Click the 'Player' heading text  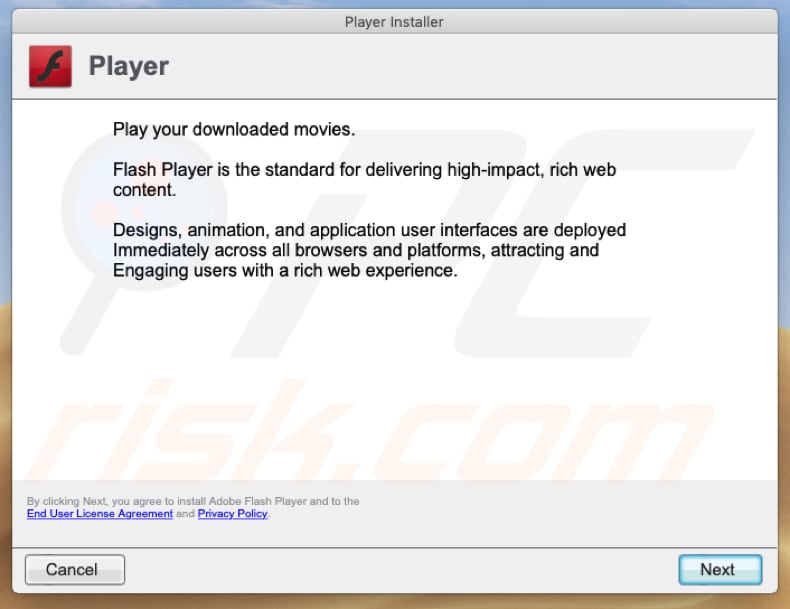click(x=128, y=66)
